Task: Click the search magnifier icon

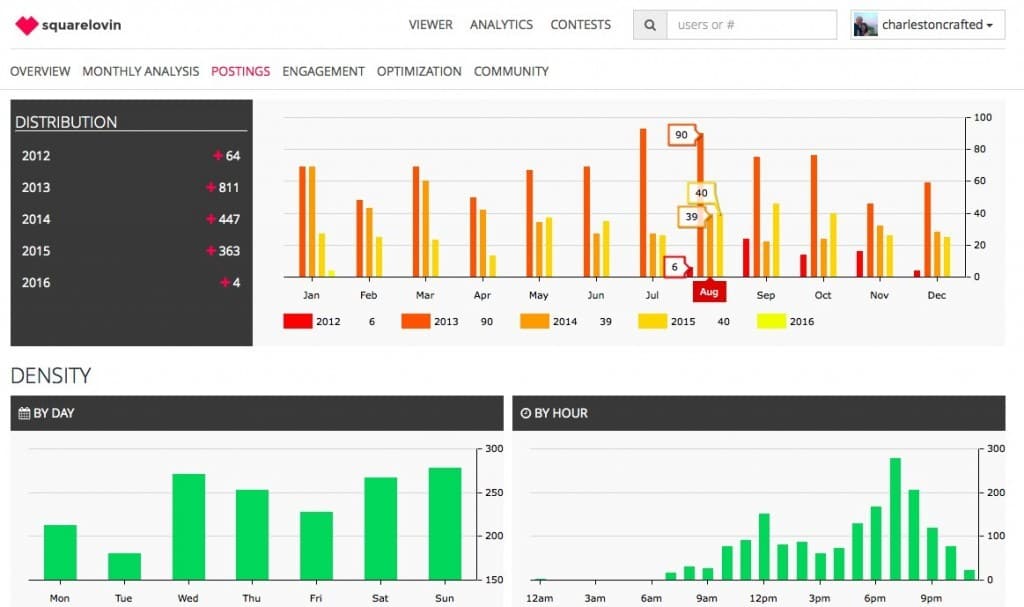Action: [x=650, y=25]
